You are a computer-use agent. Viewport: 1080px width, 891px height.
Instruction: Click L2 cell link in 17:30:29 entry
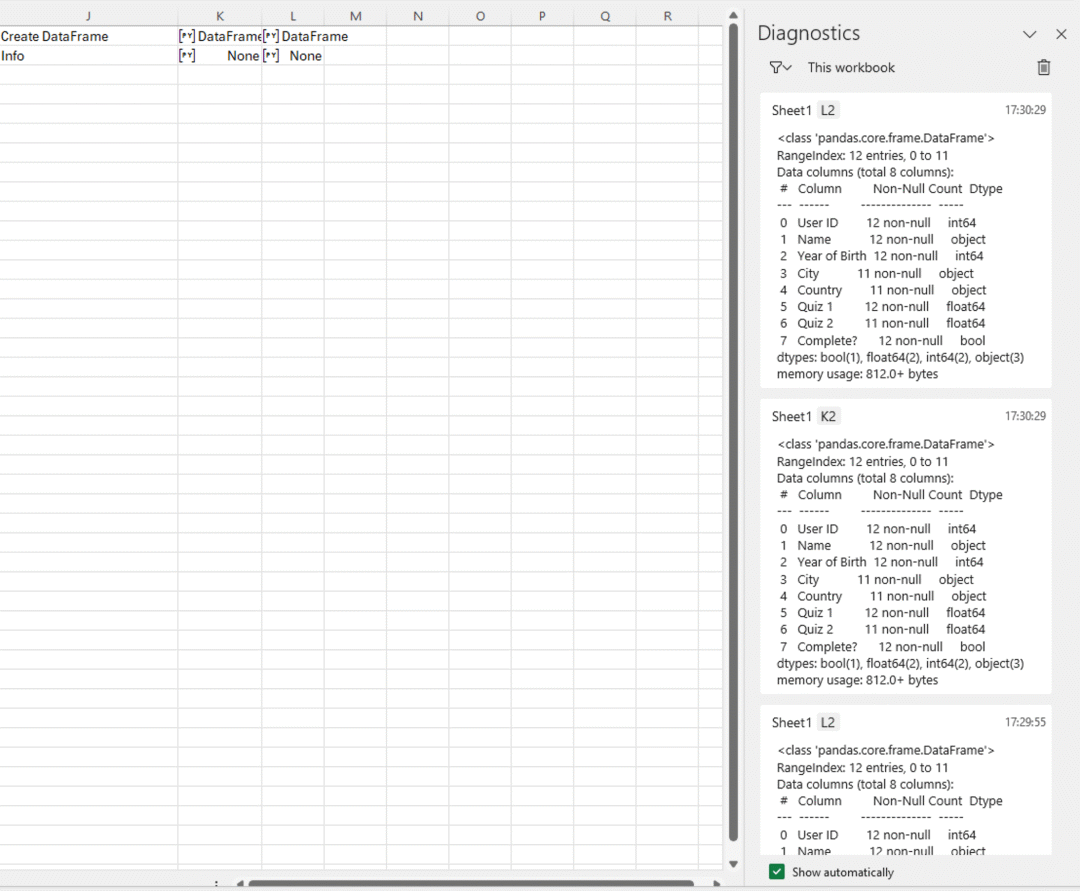click(x=828, y=110)
